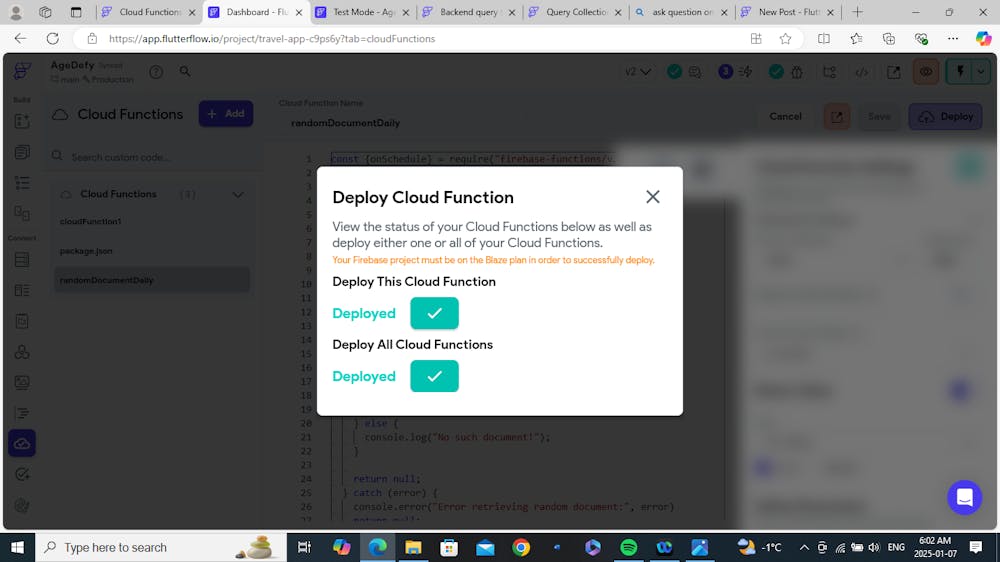Screen dimensions: 1000x562
Task: Click the purple badge showing 3
Action: click(725, 71)
